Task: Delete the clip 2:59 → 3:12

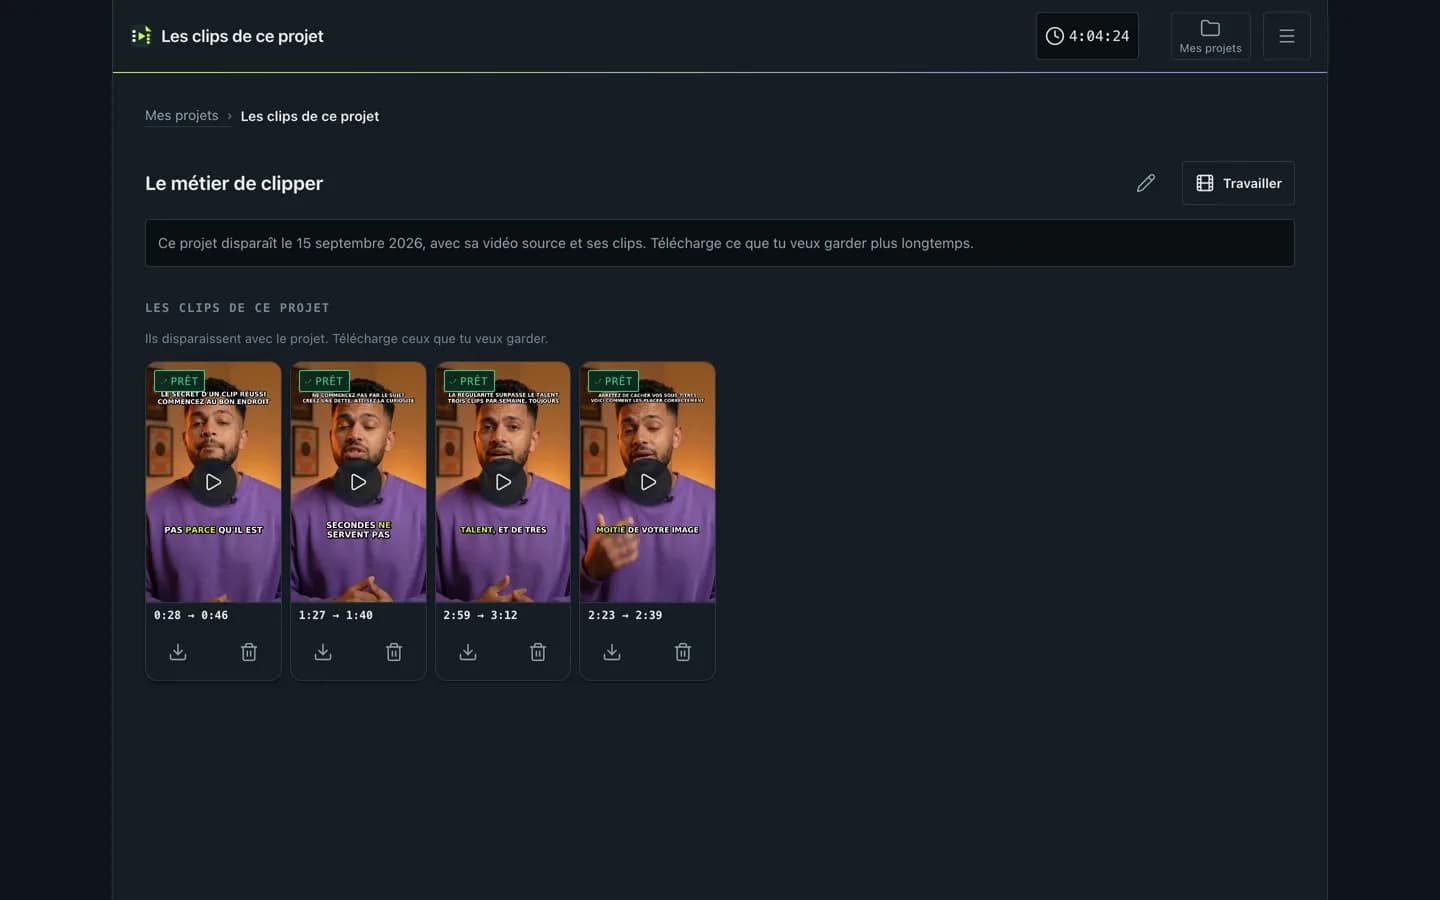Action: click(x=538, y=652)
